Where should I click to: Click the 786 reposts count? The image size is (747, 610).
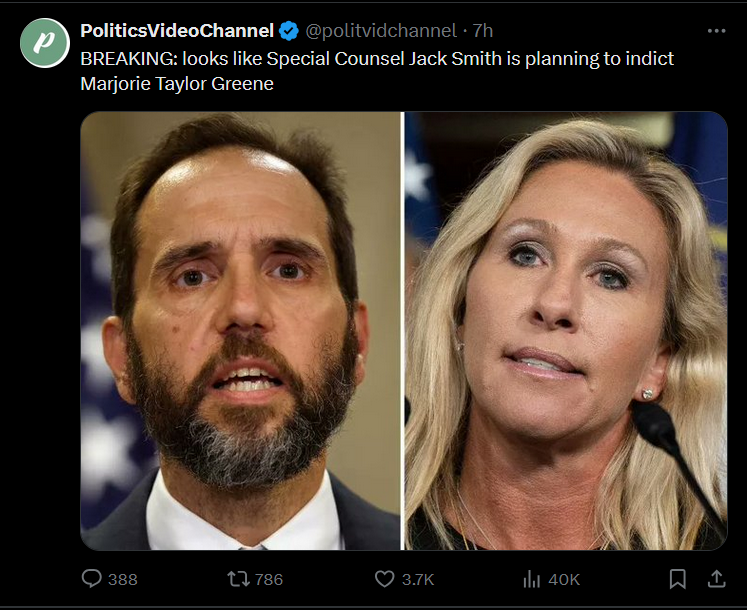269,579
